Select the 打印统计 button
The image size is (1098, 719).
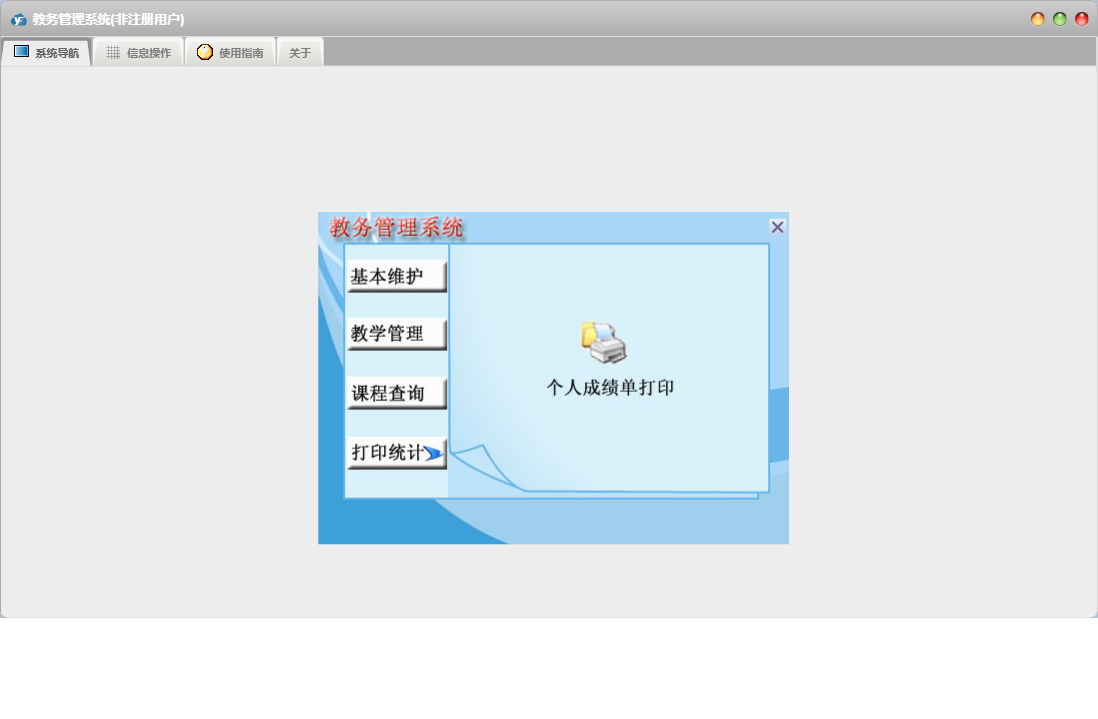pyautogui.click(x=396, y=453)
